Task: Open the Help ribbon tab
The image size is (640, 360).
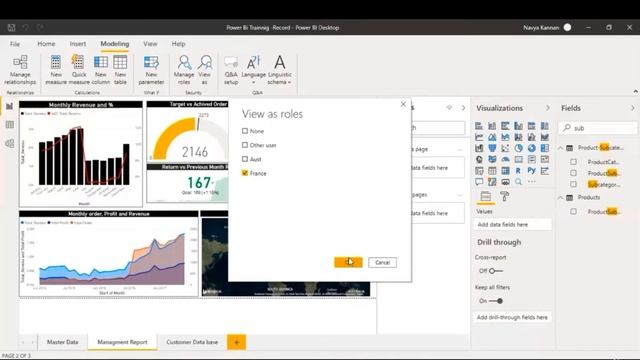Action: click(x=178, y=44)
